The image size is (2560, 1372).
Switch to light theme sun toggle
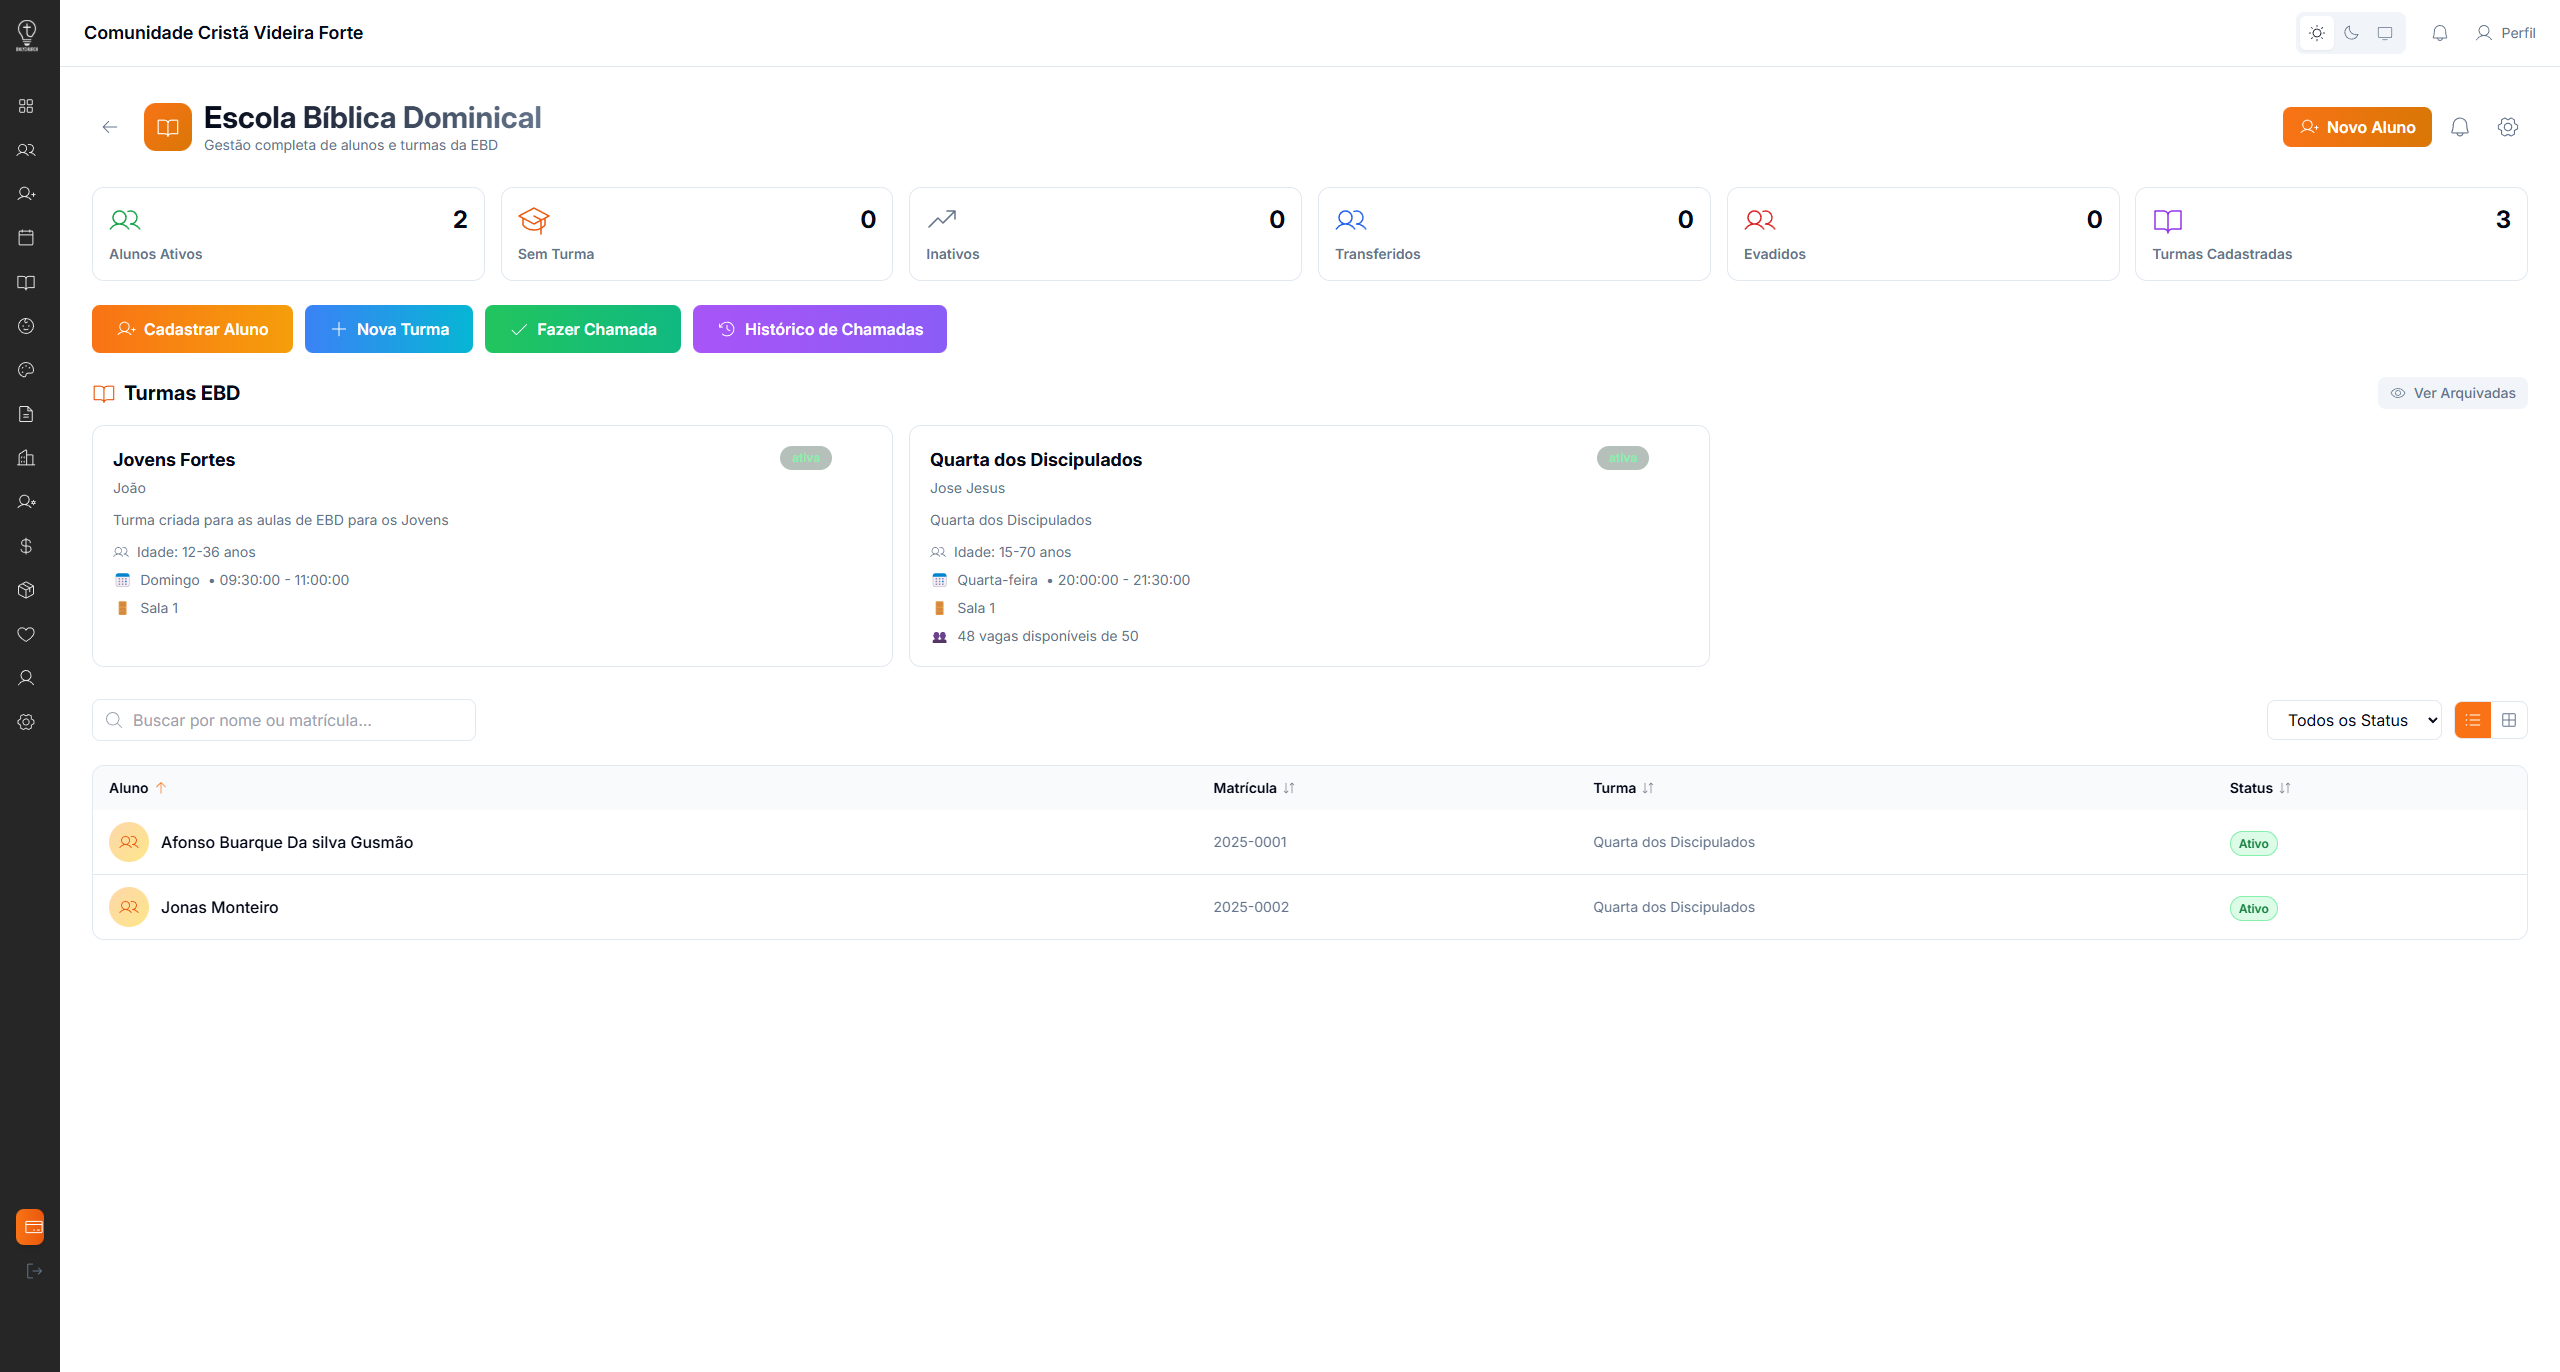coord(2317,33)
